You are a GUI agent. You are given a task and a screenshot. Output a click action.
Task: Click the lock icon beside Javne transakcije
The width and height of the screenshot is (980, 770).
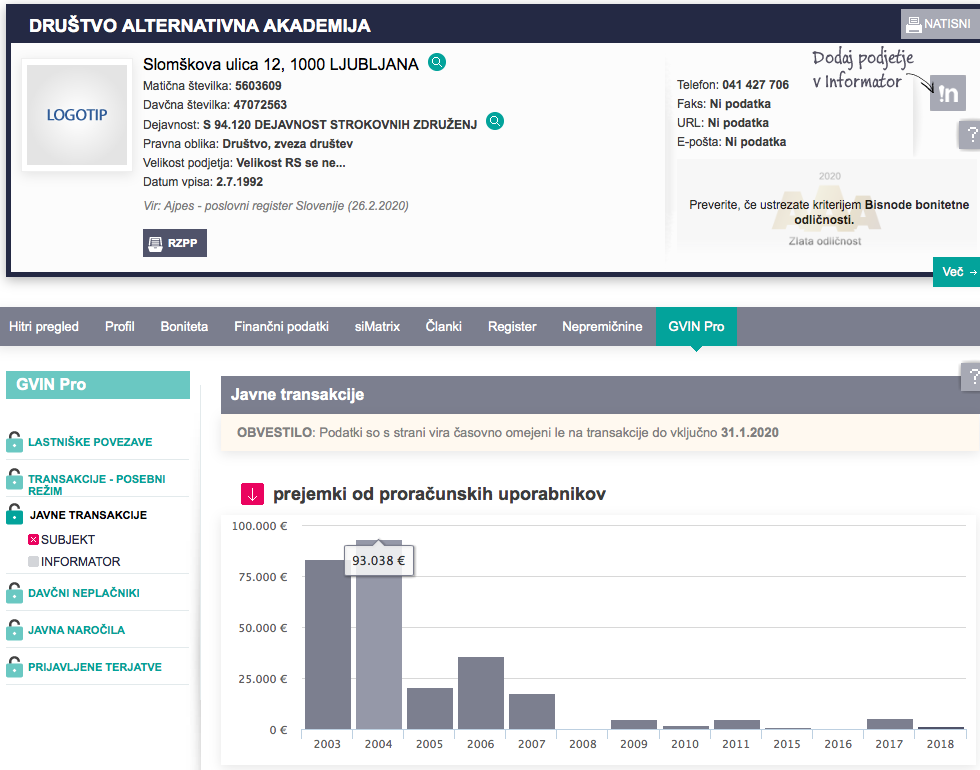coord(14,514)
